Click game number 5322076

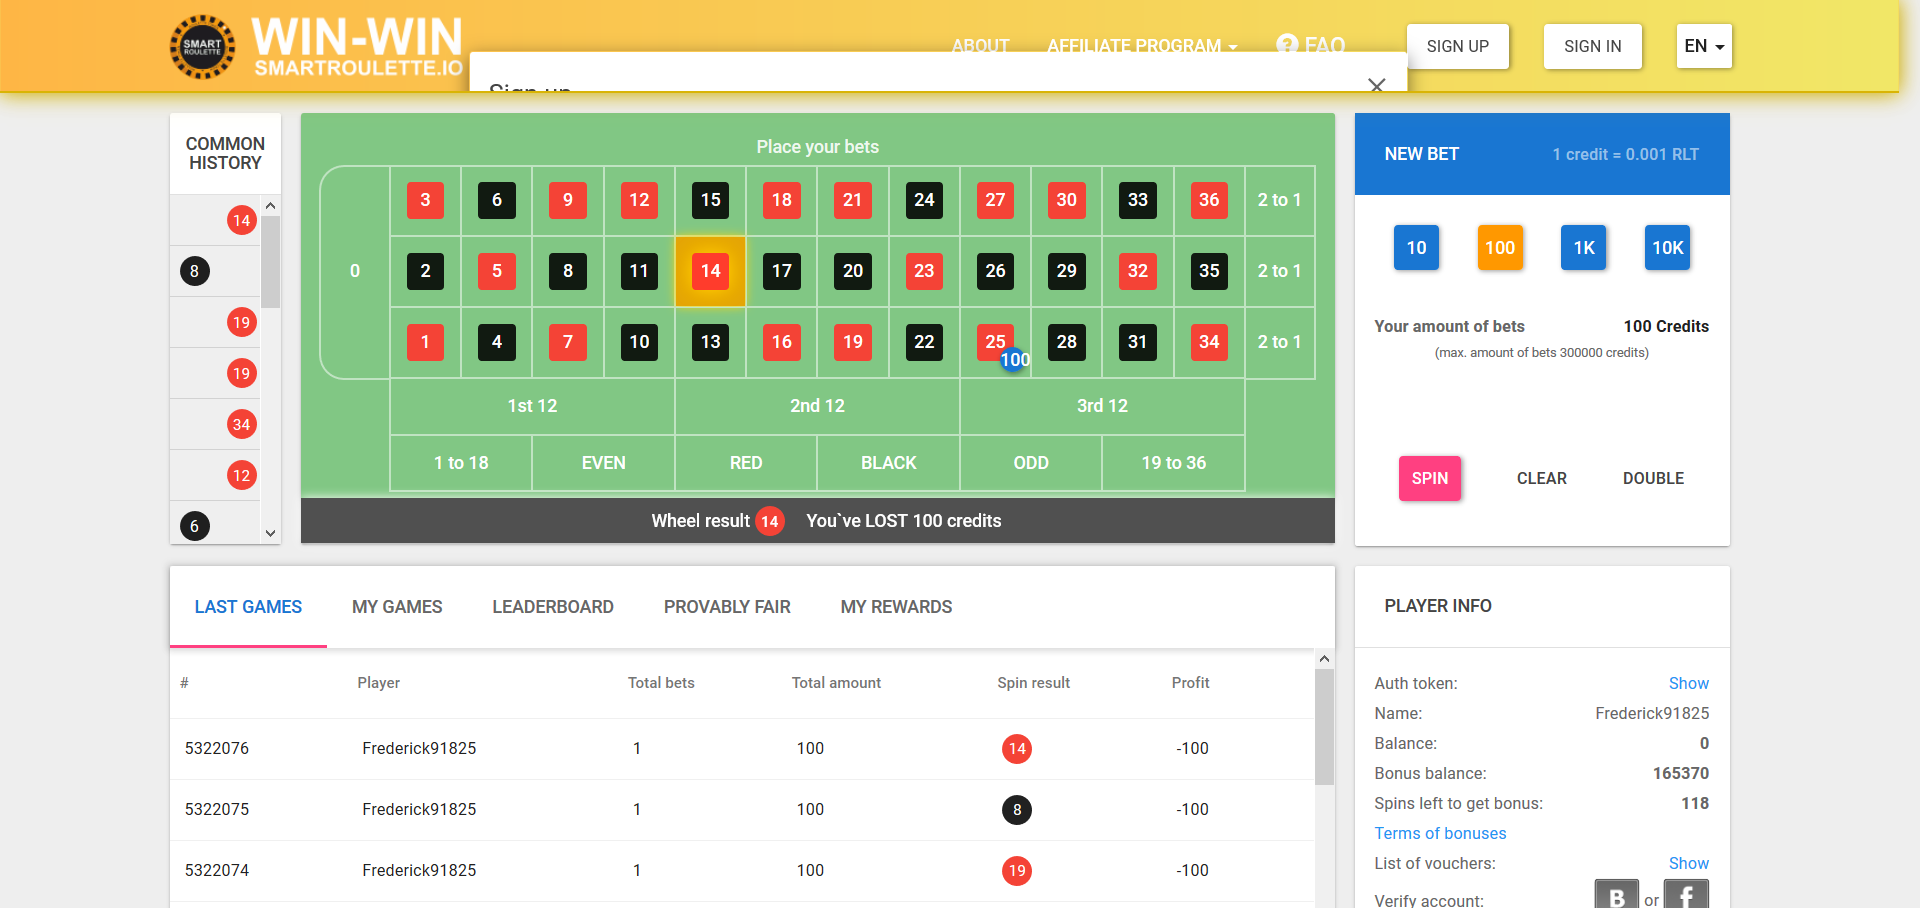point(217,748)
